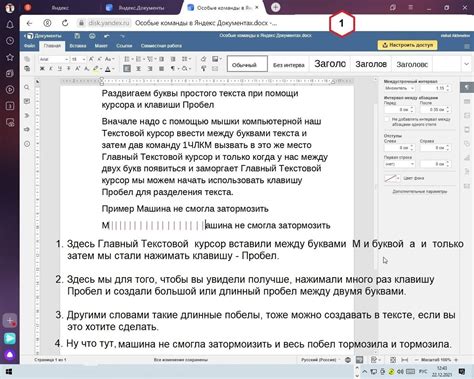Open the Comments panel in the left sidebar
Viewport: 474px width, 379px height.
coord(27,101)
